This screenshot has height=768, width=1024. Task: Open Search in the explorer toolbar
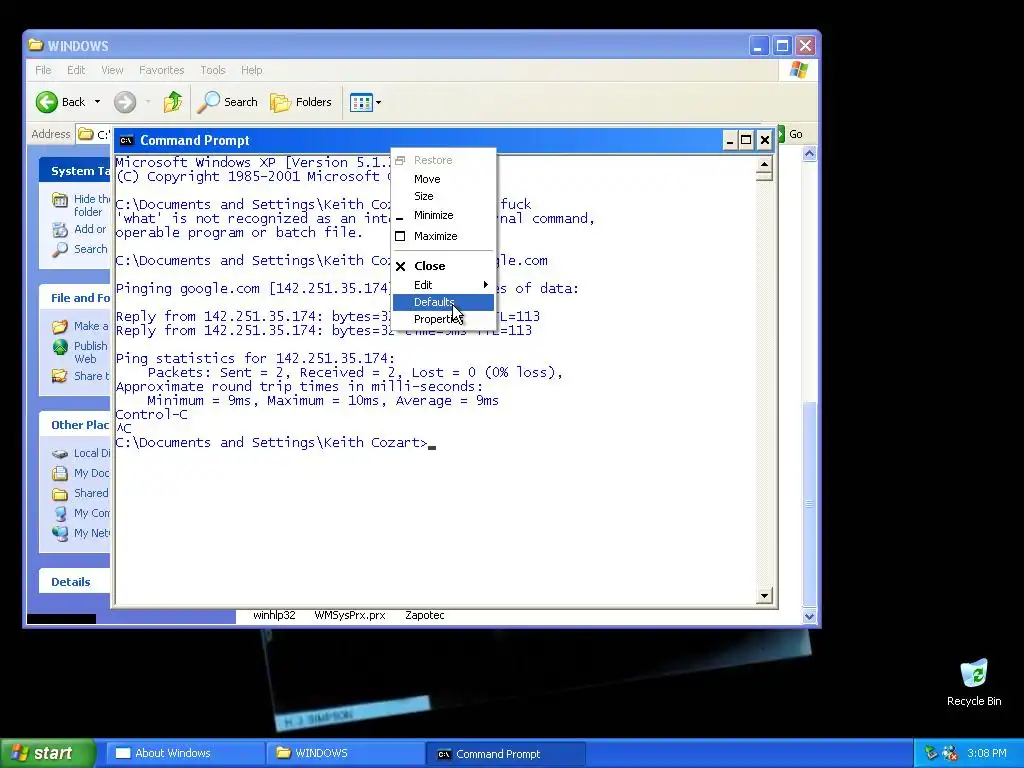[228, 102]
